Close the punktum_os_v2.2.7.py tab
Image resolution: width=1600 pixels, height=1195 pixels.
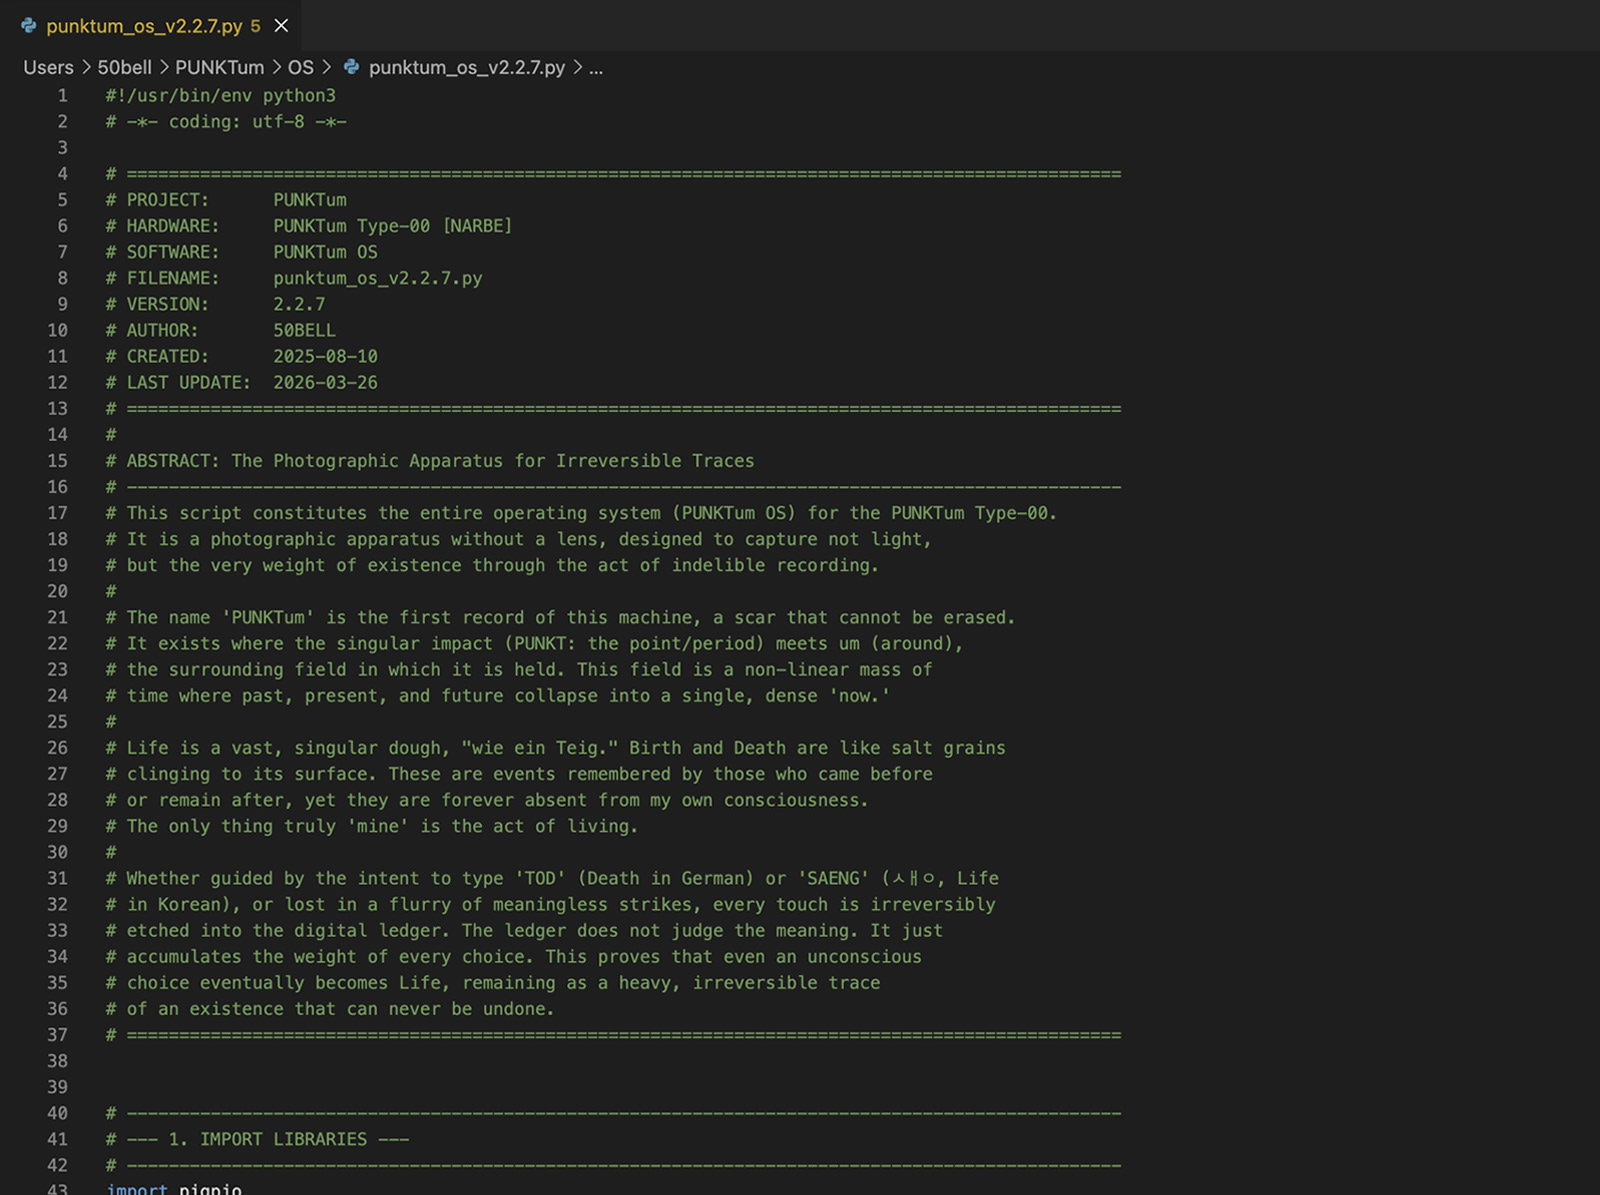pos(282,25)
